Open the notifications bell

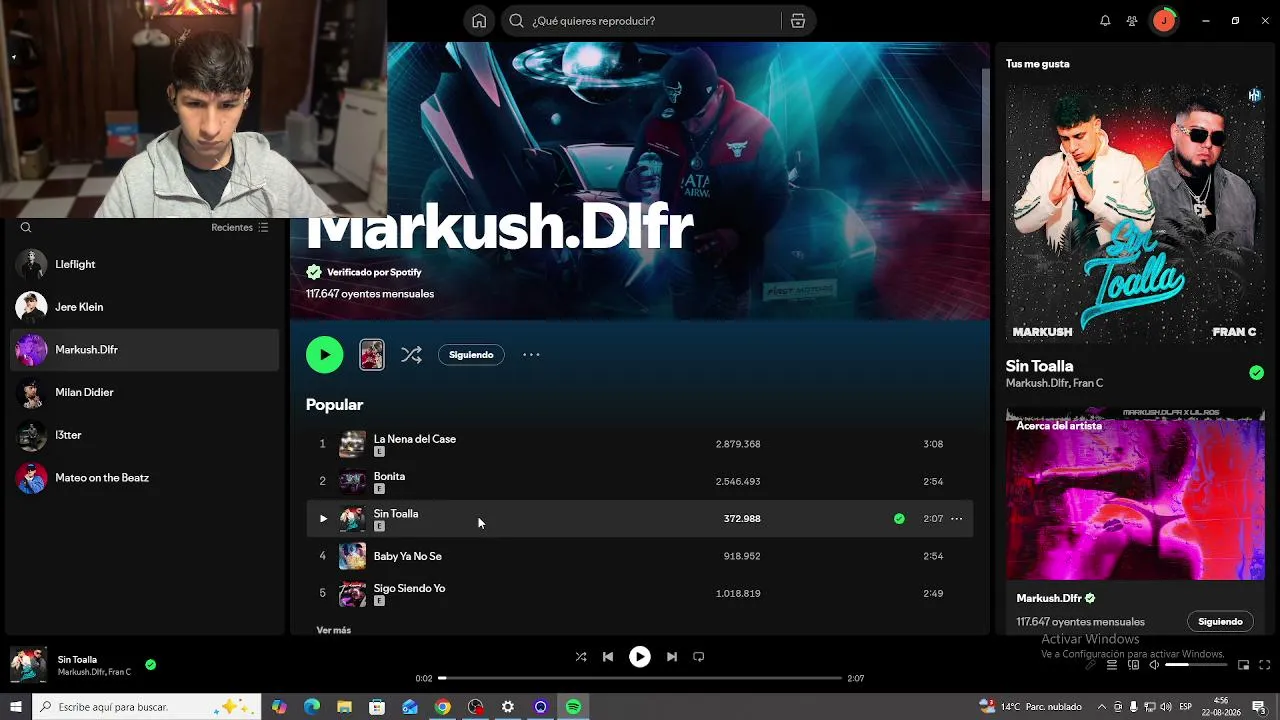[x=1105, y=21]
